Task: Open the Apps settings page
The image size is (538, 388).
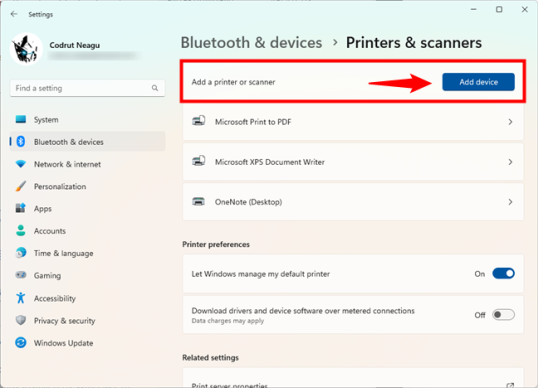Action: [87, 208]
